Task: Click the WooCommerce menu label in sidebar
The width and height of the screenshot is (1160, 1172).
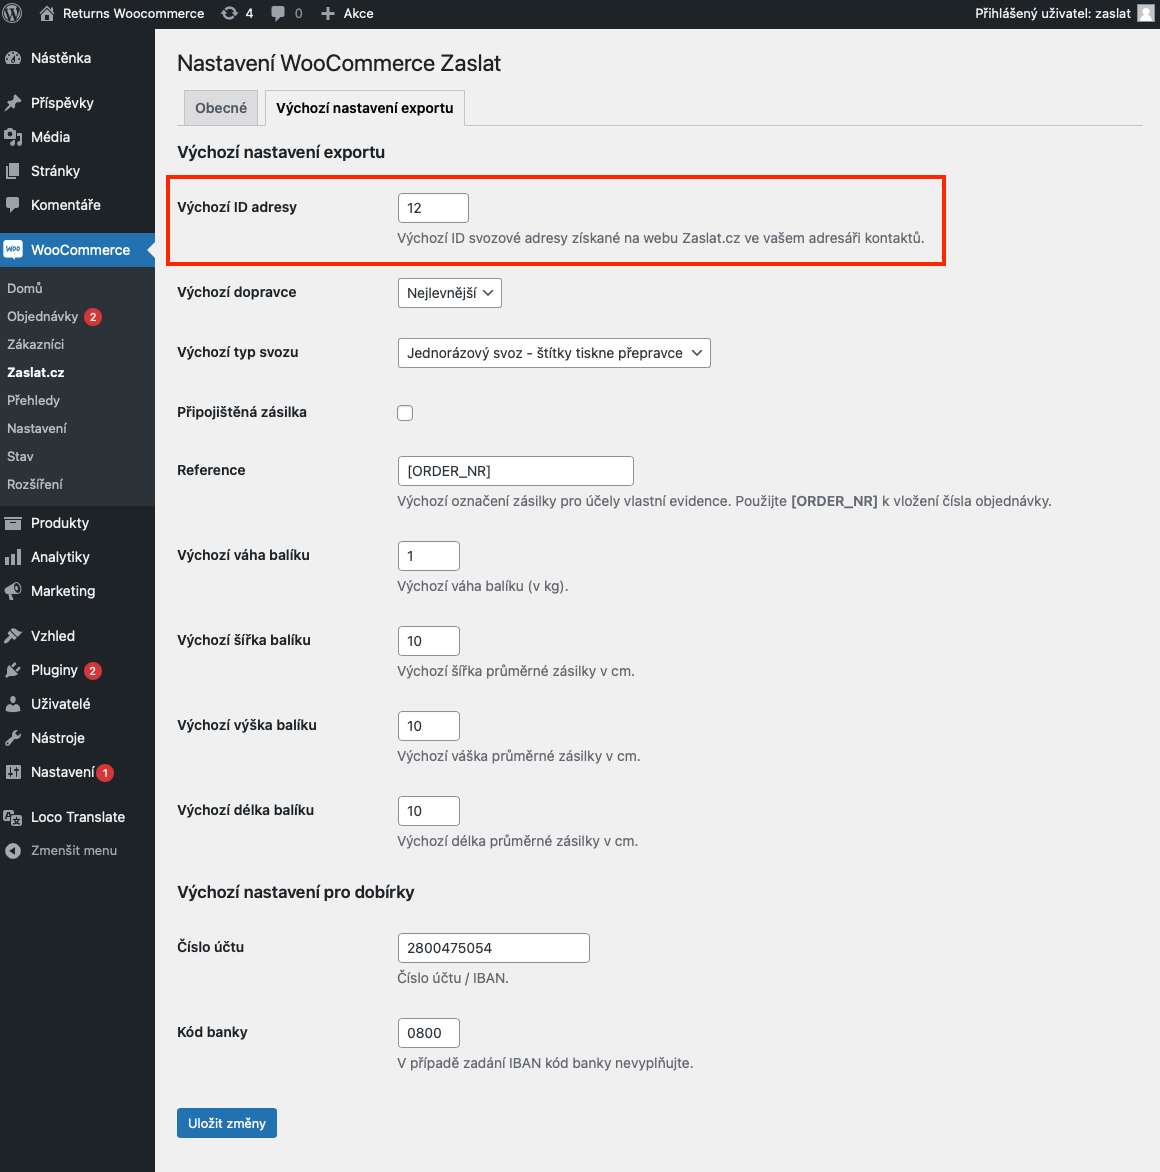Action: pos(81,250)
